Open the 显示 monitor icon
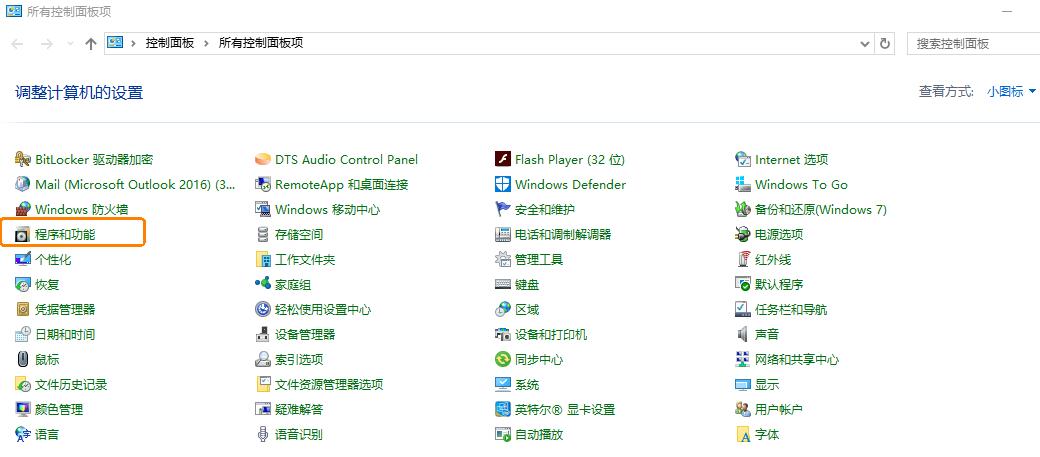 coord(743,385)
